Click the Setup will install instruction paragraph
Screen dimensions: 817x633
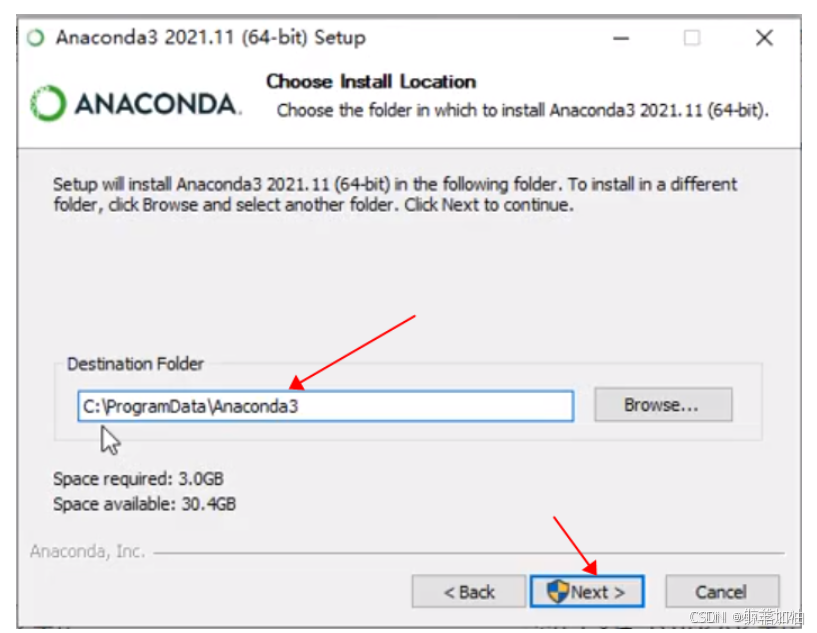coord(395,194)
